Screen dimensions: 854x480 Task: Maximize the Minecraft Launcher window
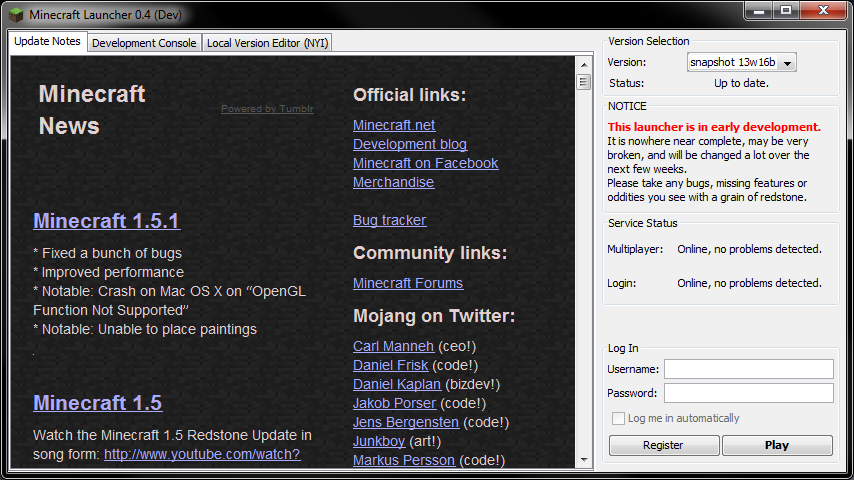click(786, 10)
